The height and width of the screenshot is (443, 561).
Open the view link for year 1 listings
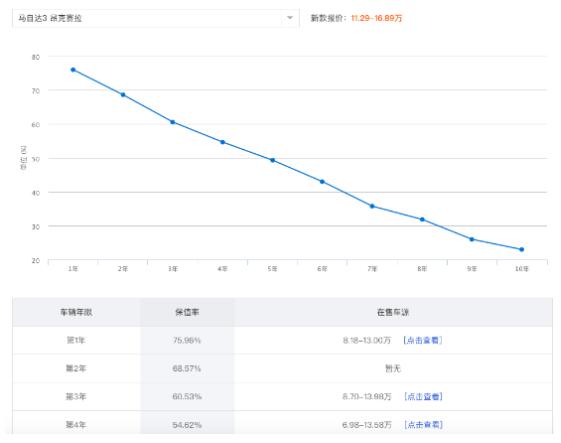click(423, 340)
